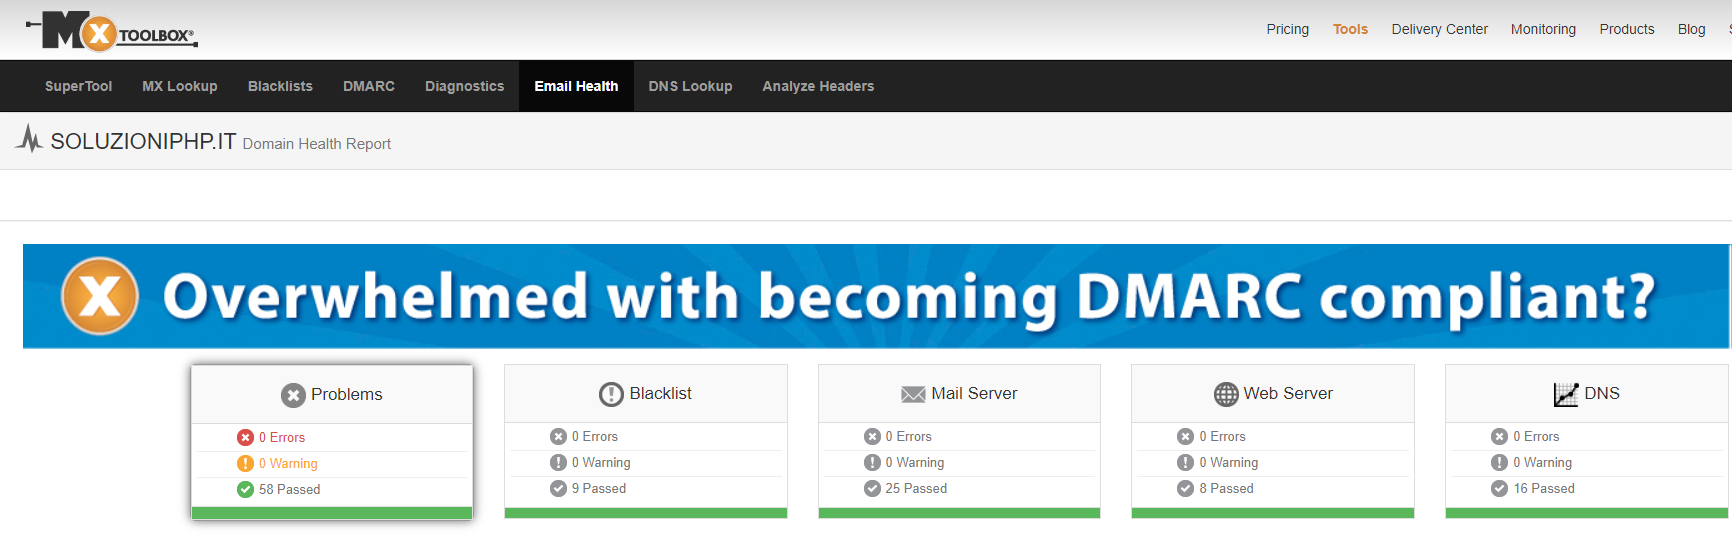
Task: Click the Problems card X icon
Action: [x=293, y=395]
